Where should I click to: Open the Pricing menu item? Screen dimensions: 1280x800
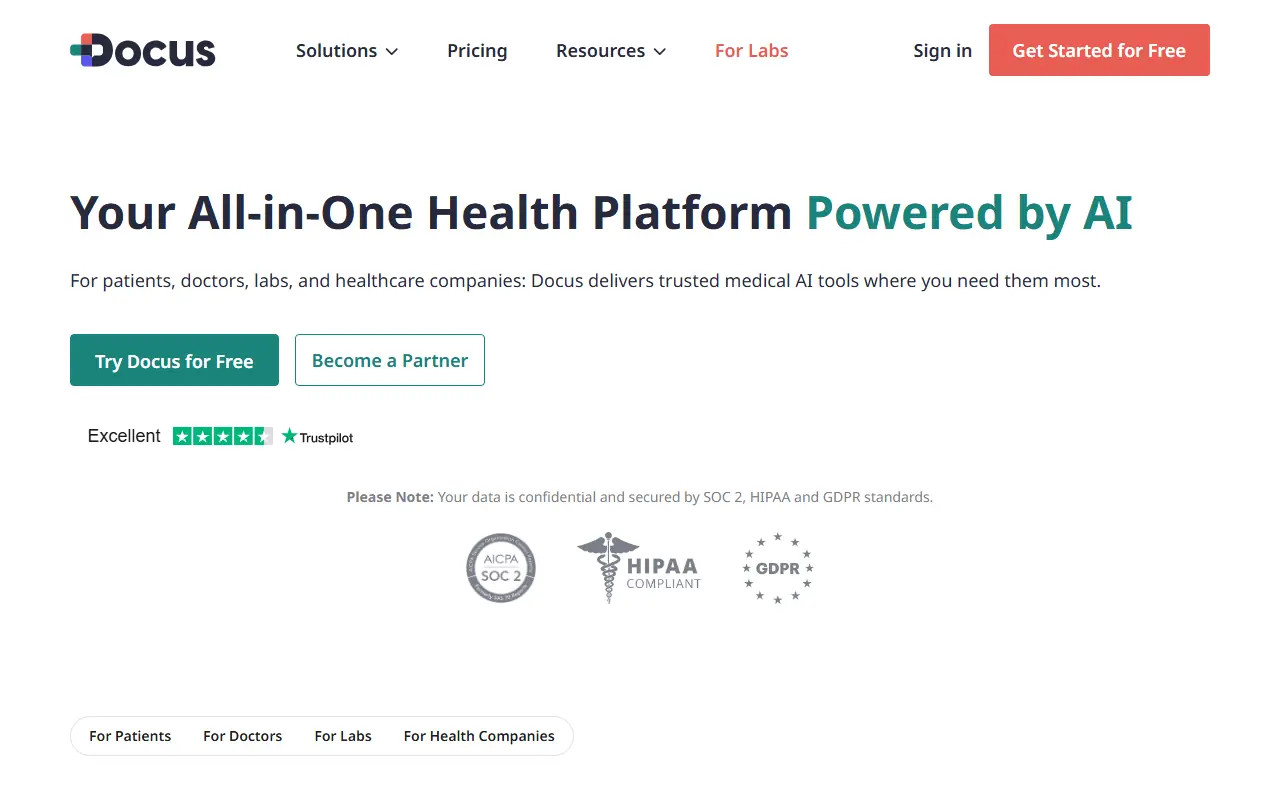pos(477,50)
